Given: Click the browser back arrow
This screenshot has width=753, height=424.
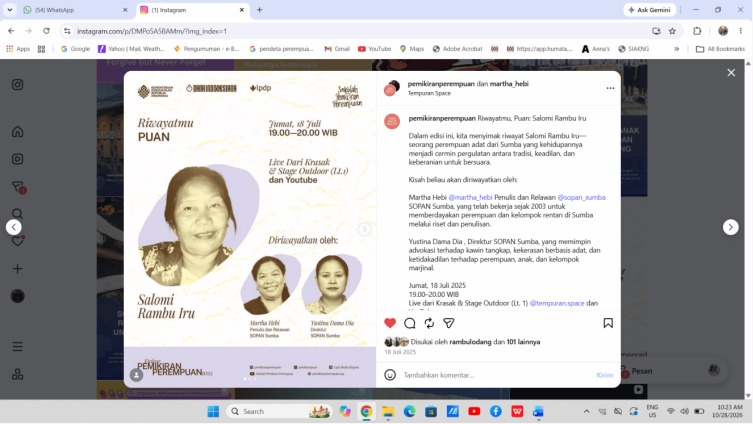Looking at the screenshot, I should click(x=11, y=31).
